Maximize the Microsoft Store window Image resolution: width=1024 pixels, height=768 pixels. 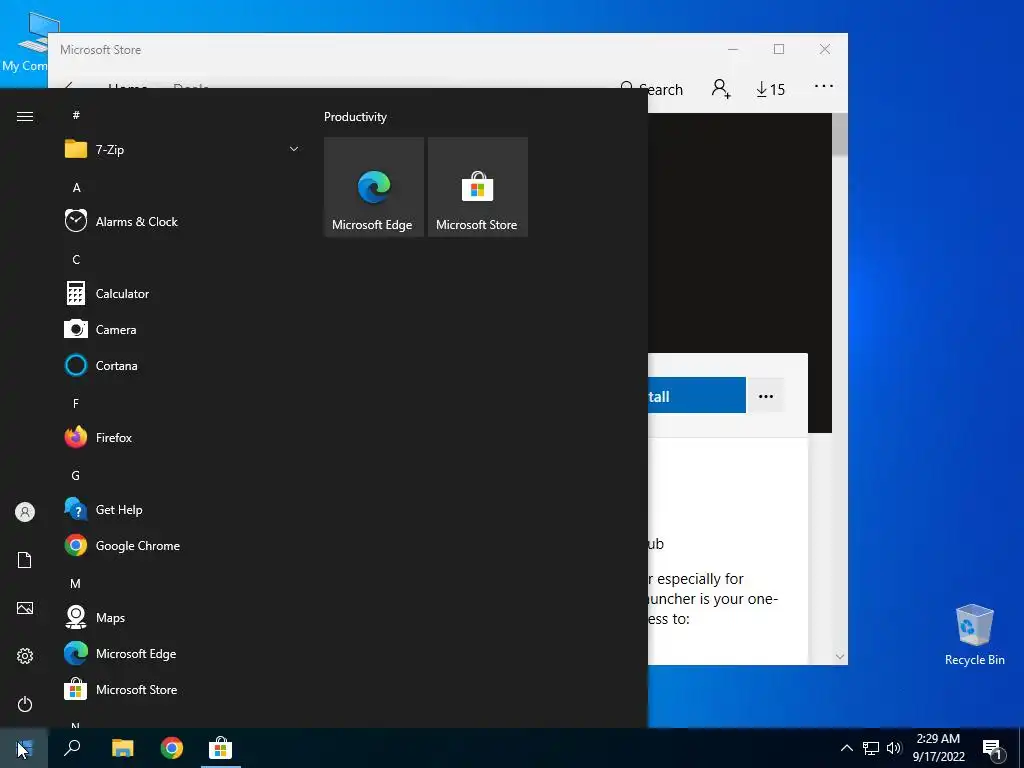point(778,50)
